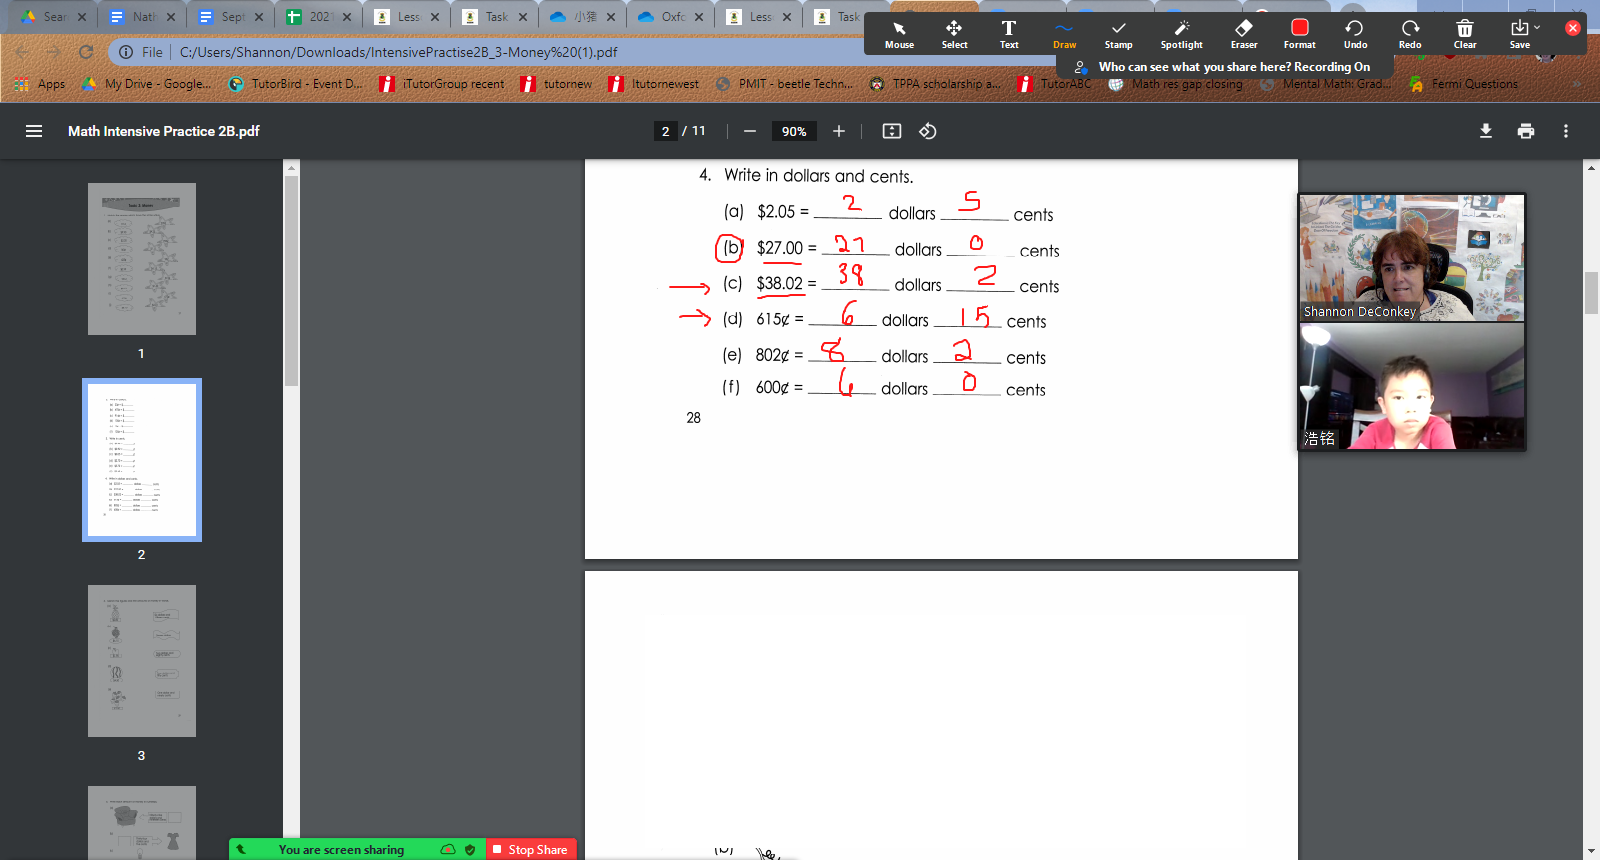The image size is (1600, 860).
Task: Click the page number 28 footer
Action: coord(693,418)
